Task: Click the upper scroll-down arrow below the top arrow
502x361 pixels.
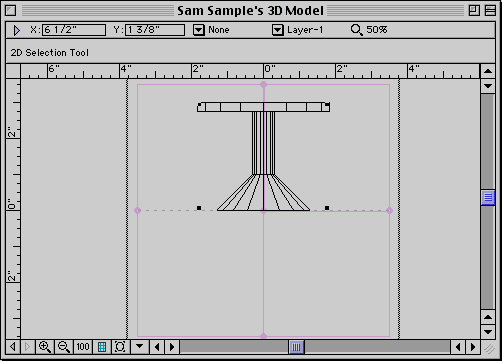Action: 488,86
